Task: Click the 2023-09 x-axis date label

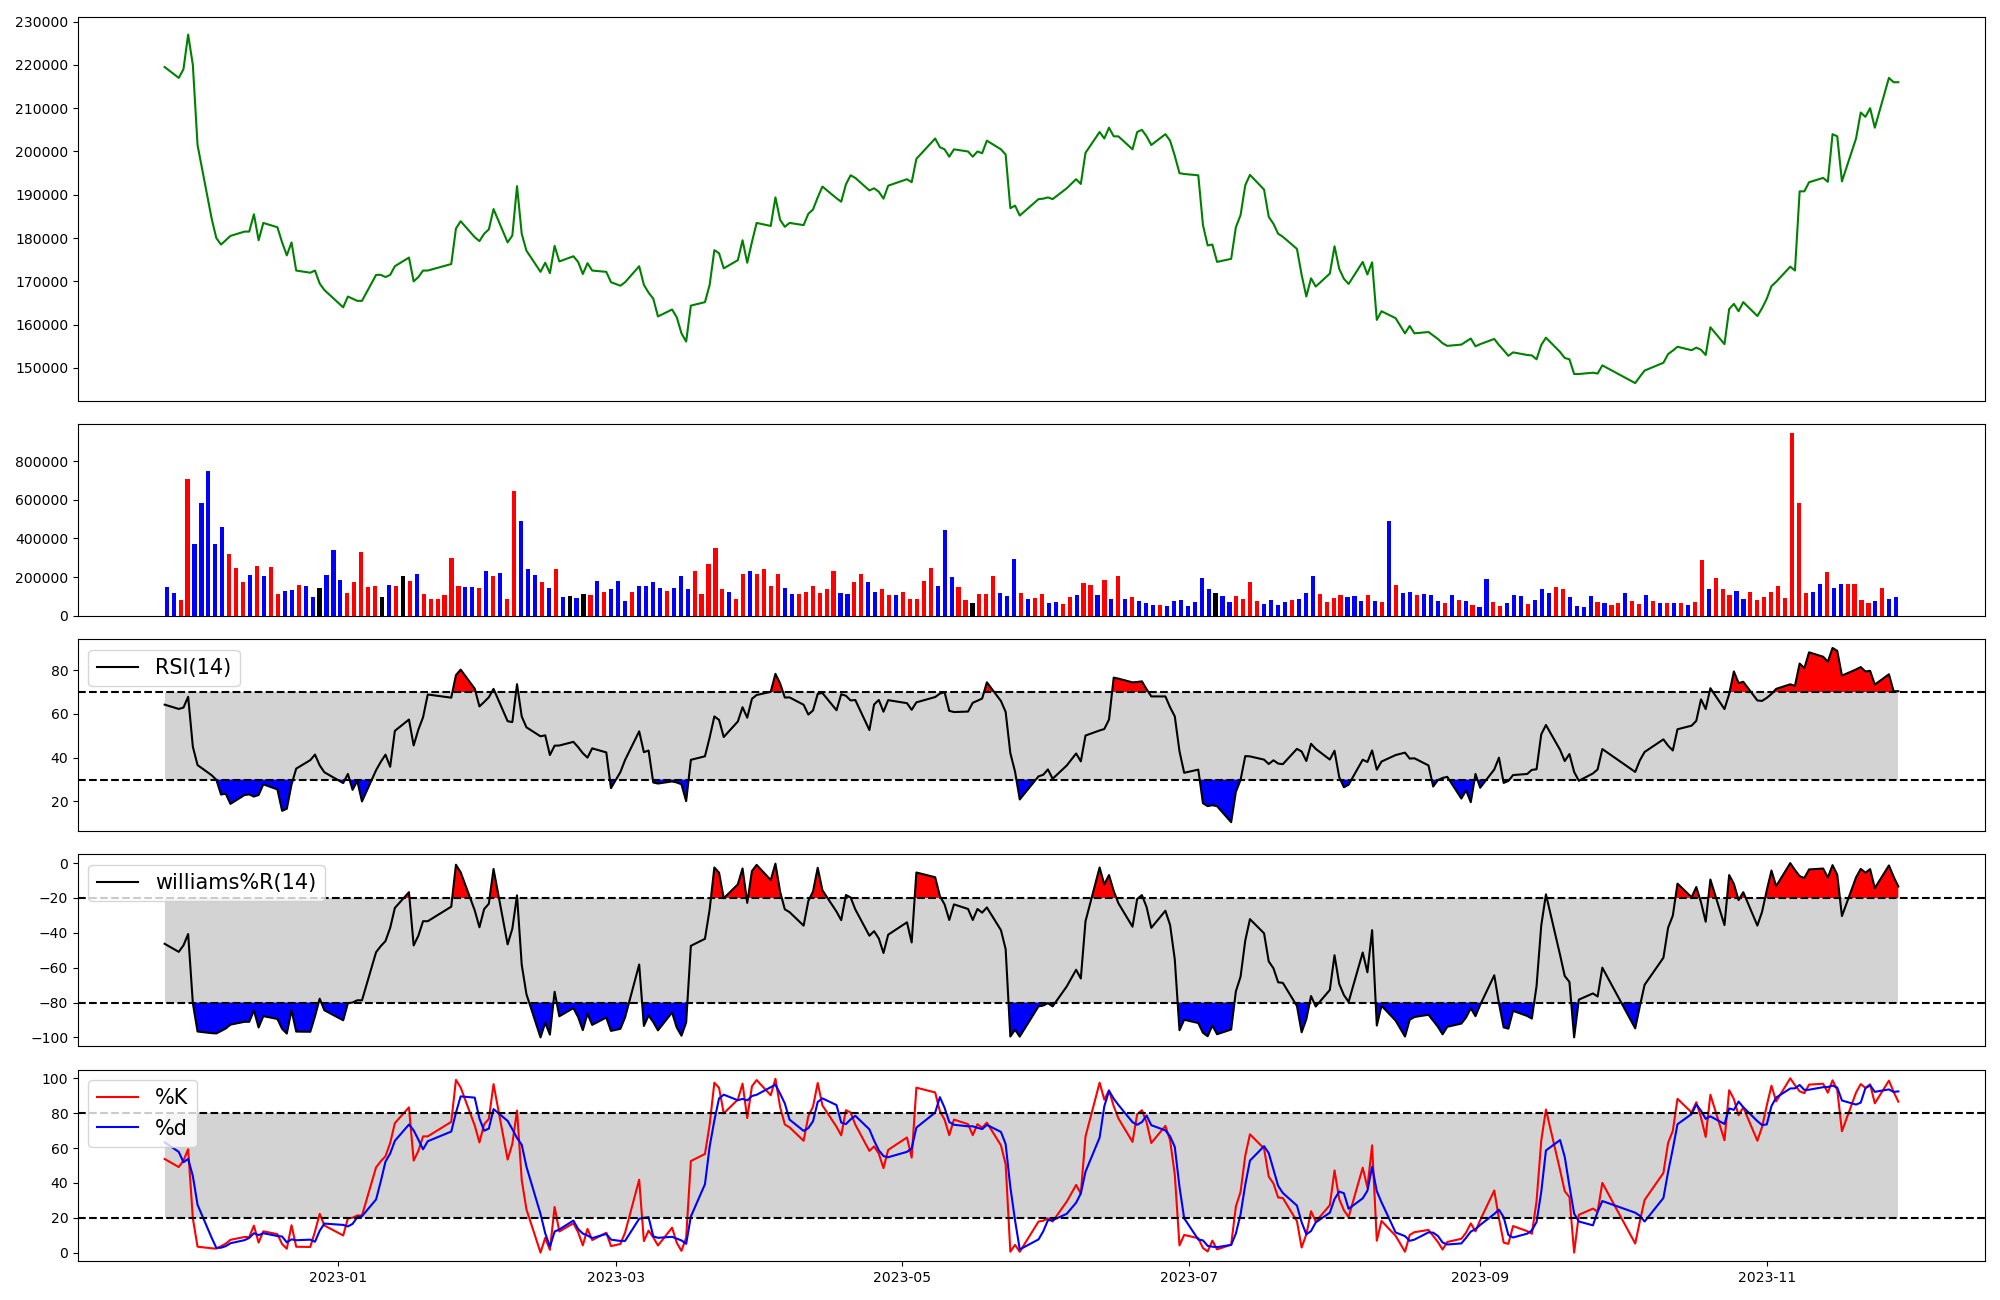Action: pos(1479,1277)
